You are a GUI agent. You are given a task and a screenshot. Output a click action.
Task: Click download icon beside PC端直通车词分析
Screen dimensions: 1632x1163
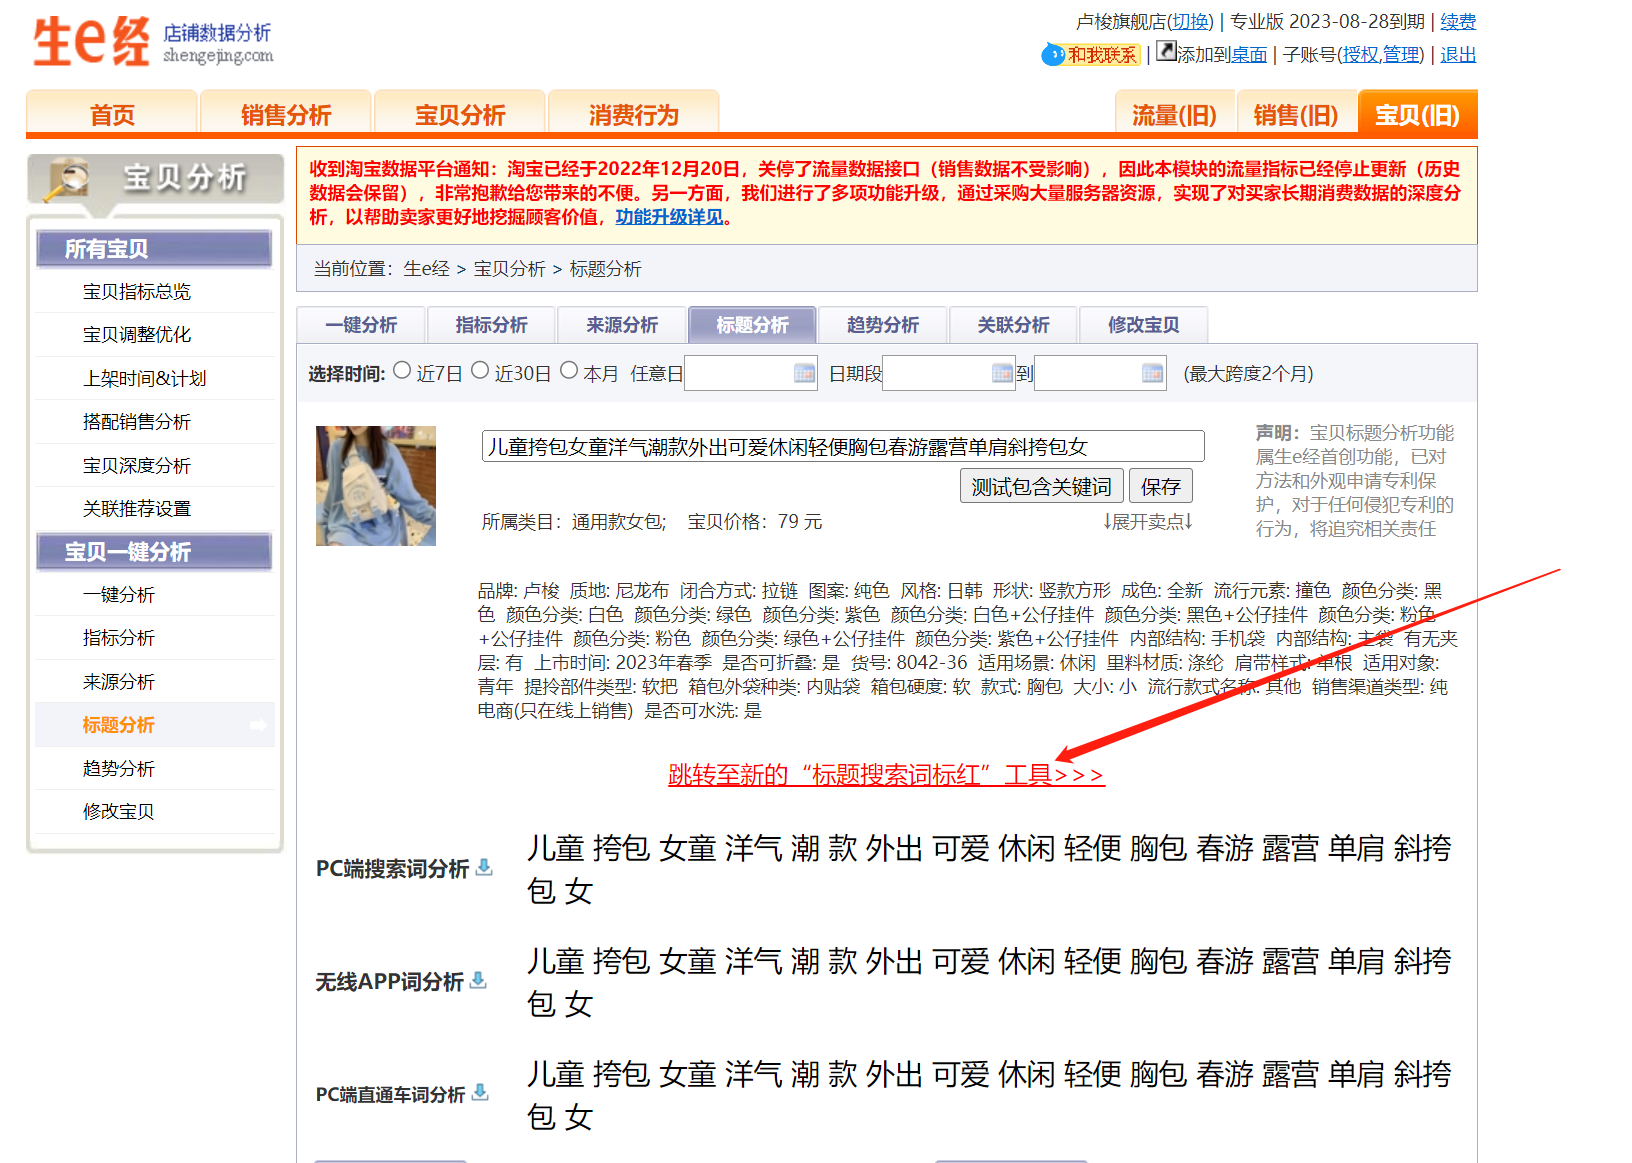480,1092
